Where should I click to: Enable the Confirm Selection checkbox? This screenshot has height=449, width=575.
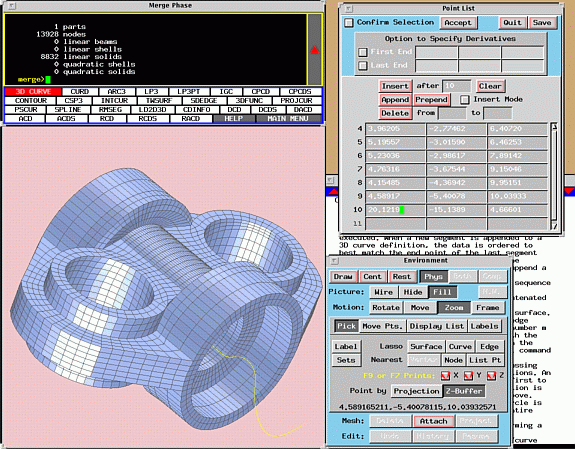click(348, 23)
